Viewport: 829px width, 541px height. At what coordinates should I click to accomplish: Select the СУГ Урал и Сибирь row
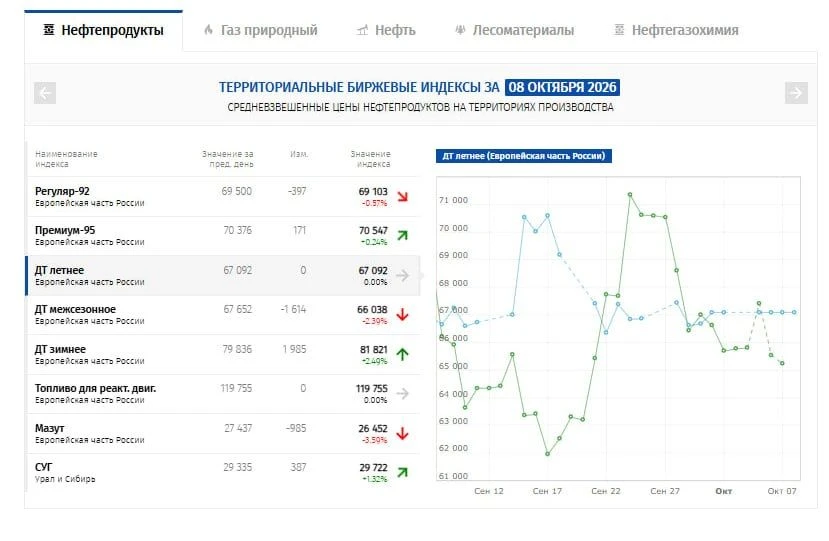click(224, 473)
